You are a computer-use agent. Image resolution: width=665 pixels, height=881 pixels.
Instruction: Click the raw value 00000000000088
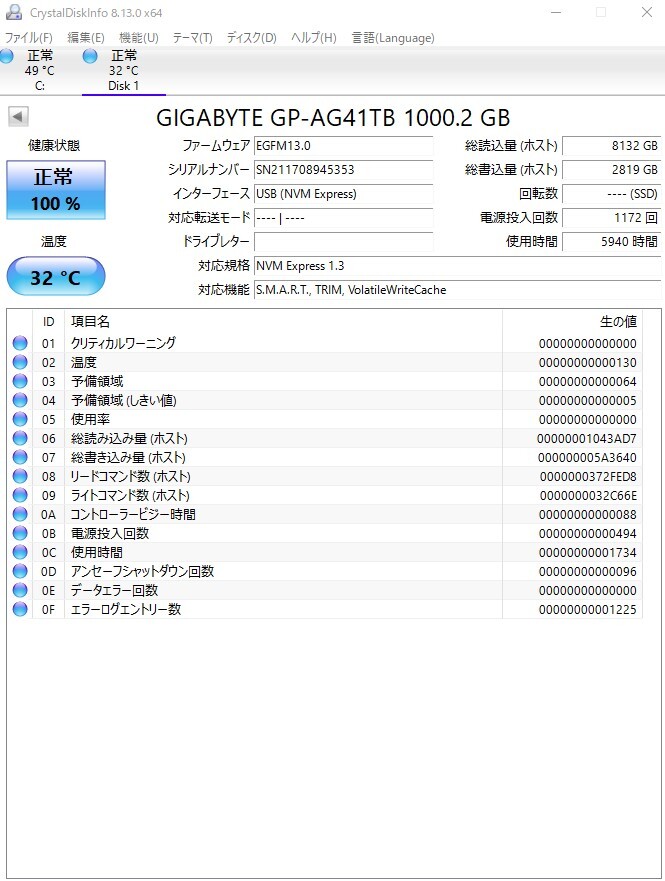coord(587,514)
